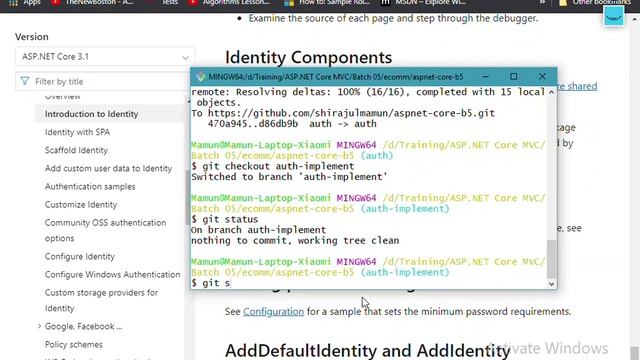
Task: Open Add custom user data to Identity
Action: pyautogui.click(x=108, y=168)
